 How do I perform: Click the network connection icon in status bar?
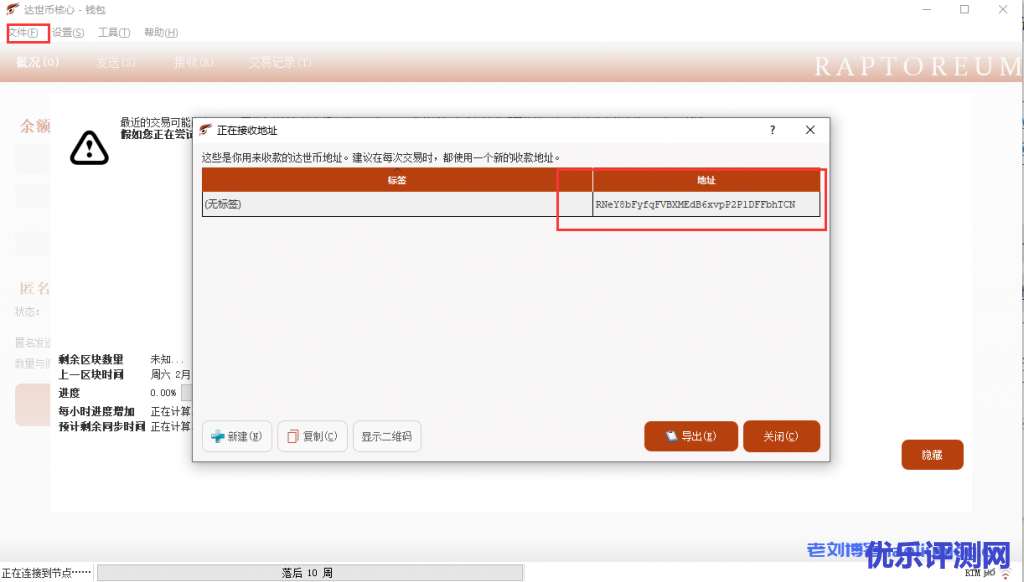point(1005,574)
